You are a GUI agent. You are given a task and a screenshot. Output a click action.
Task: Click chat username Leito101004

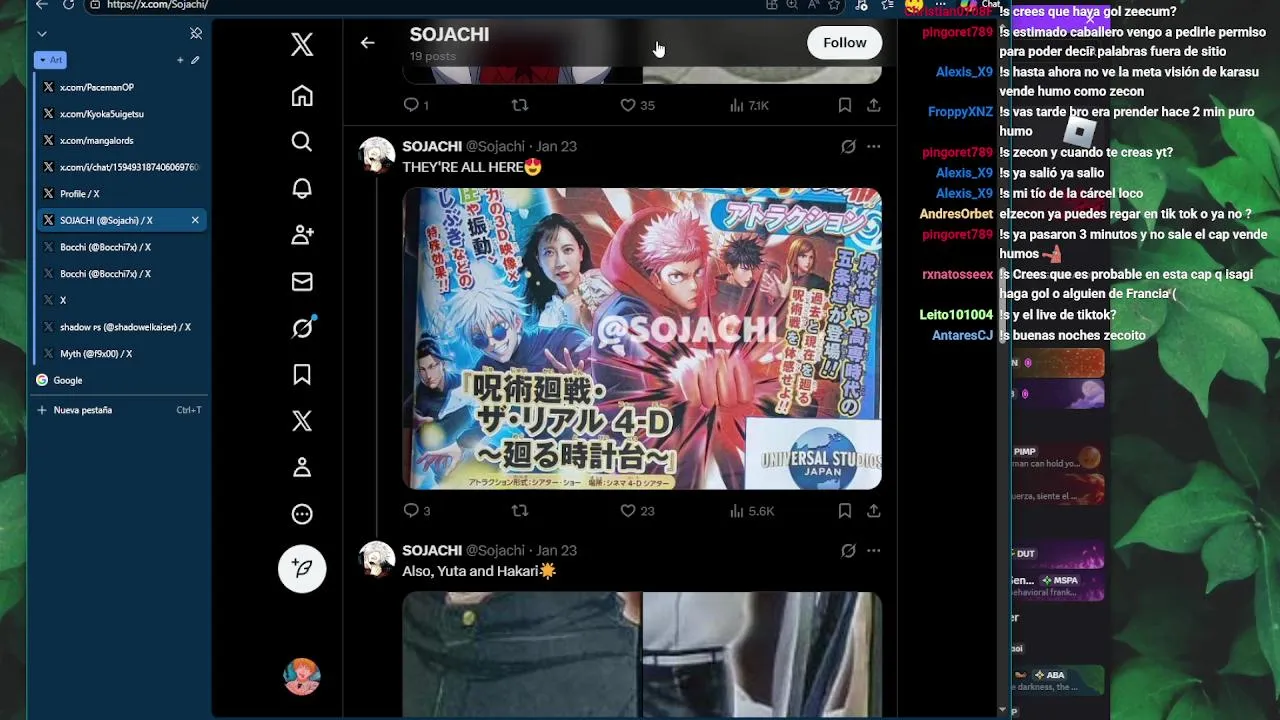click(x=956, y=315)
